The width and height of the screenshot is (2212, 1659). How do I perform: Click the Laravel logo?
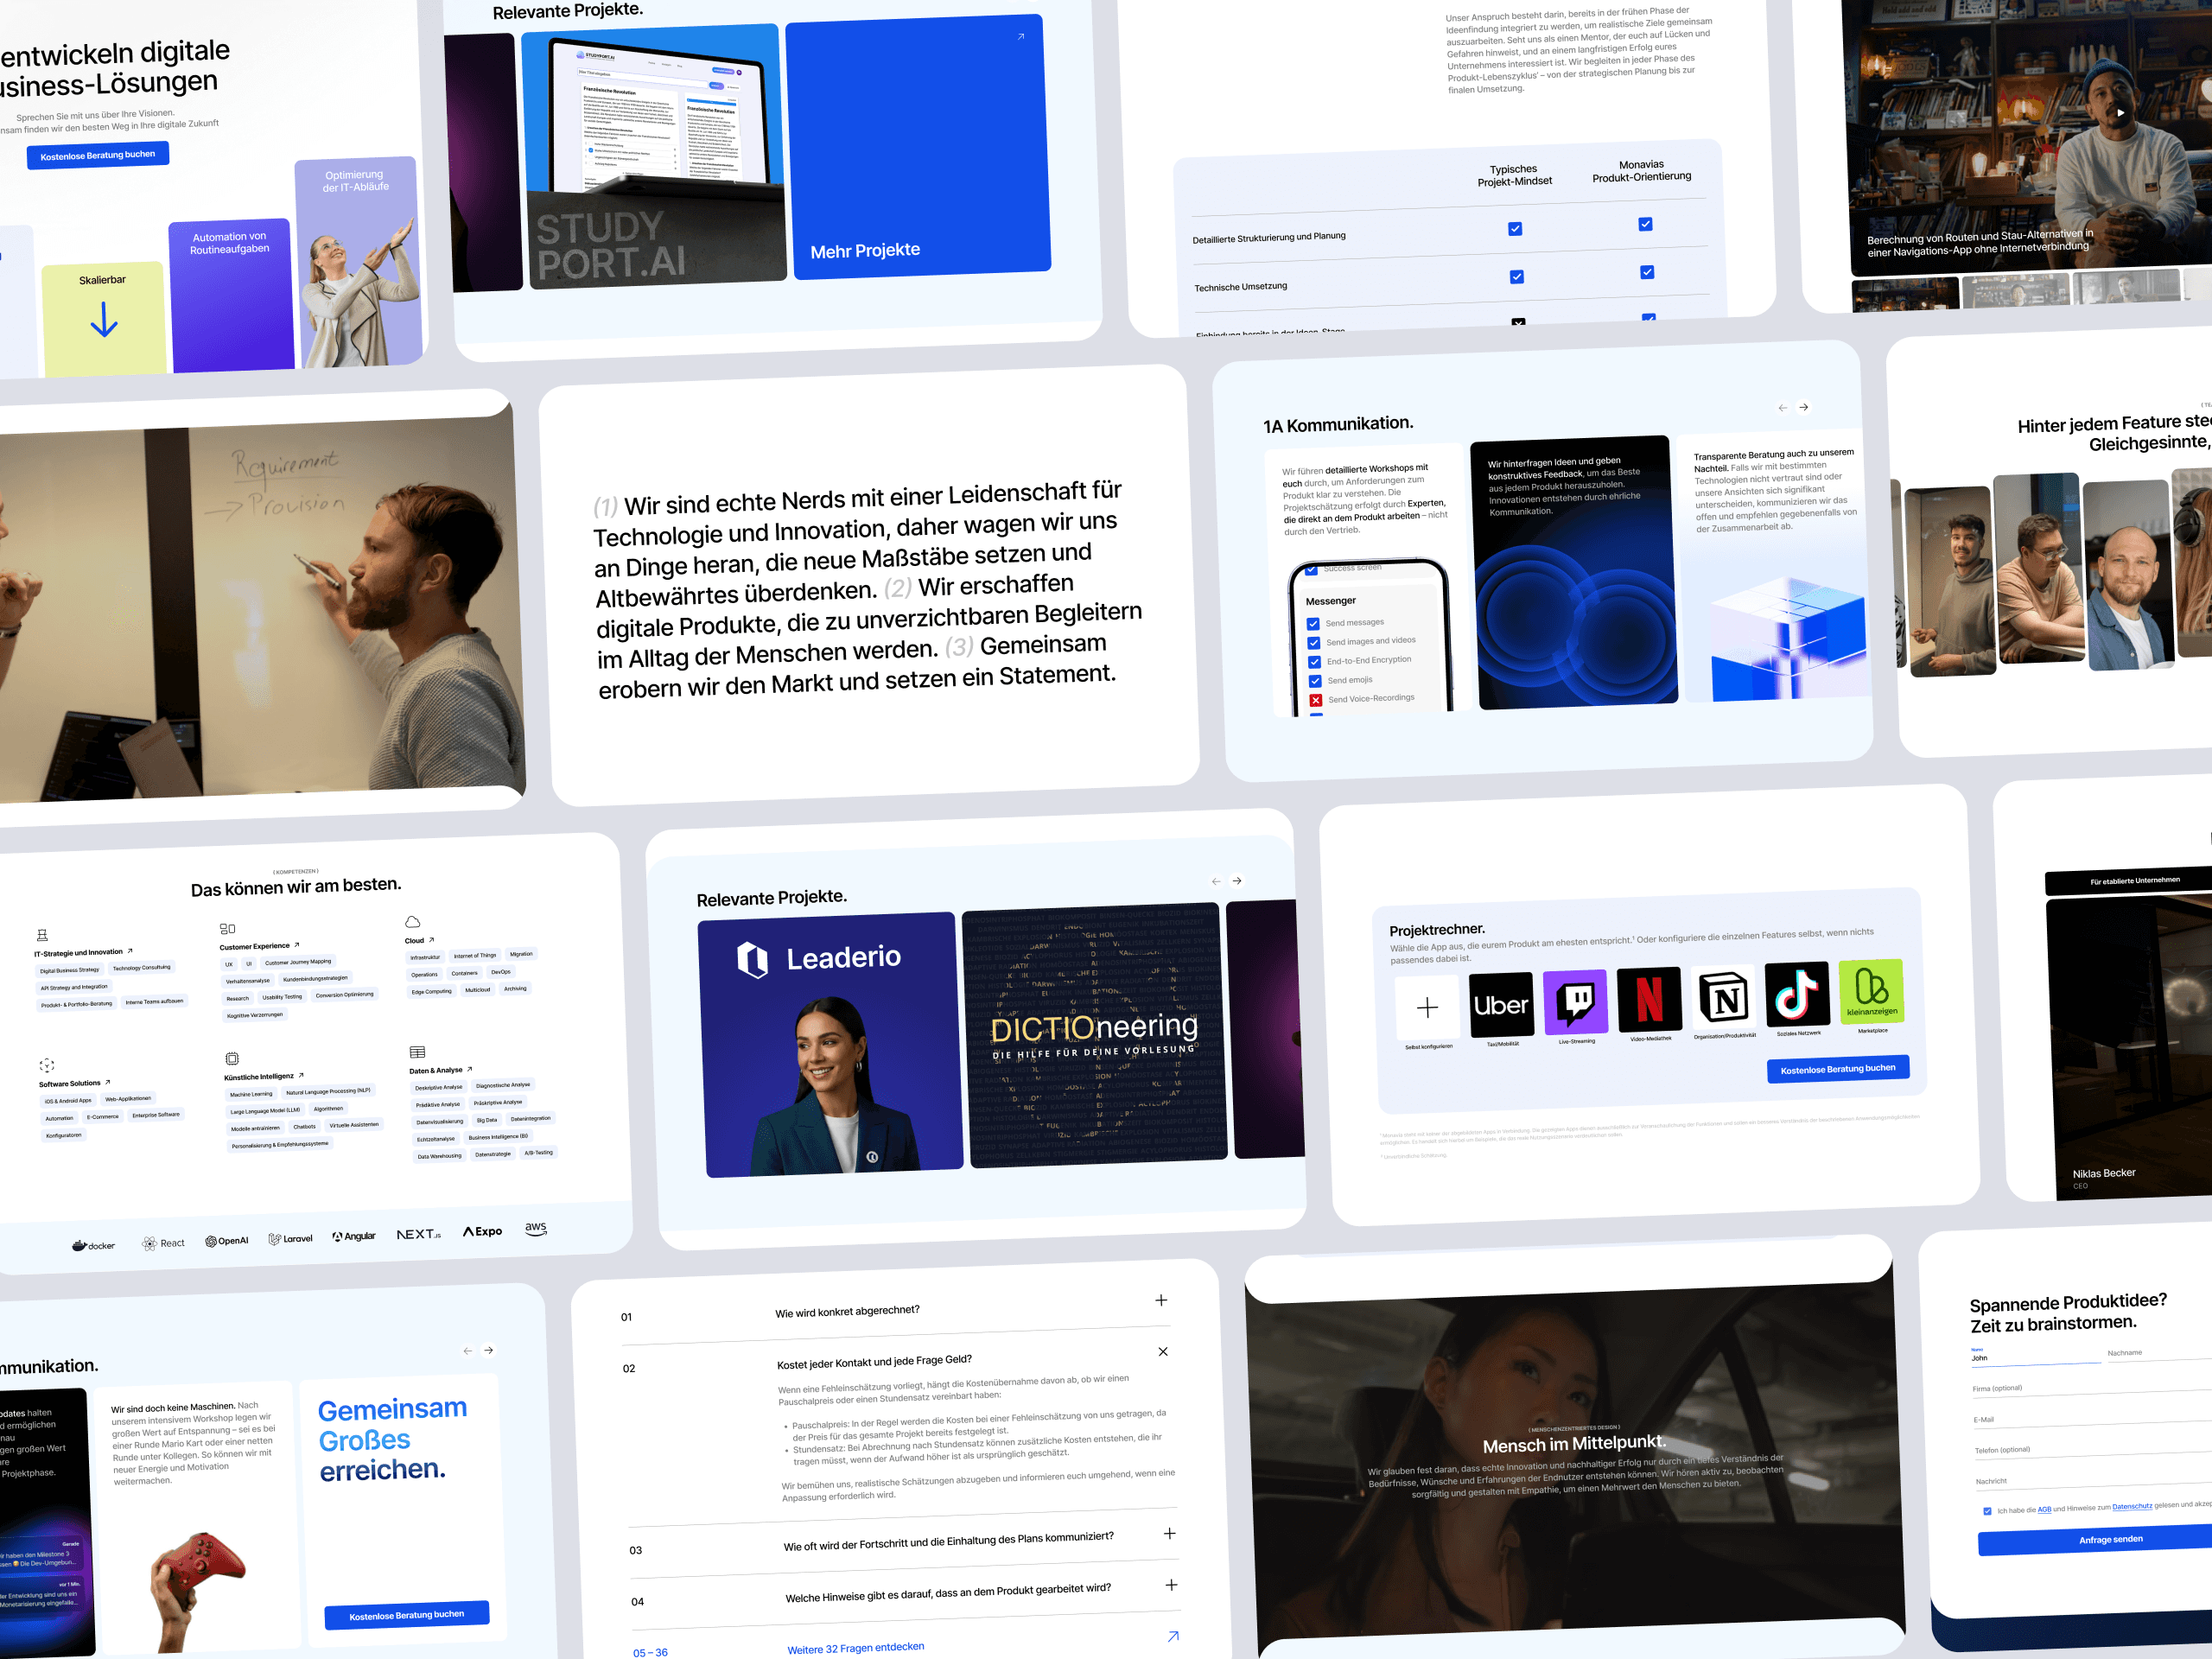pos(291,1239)
